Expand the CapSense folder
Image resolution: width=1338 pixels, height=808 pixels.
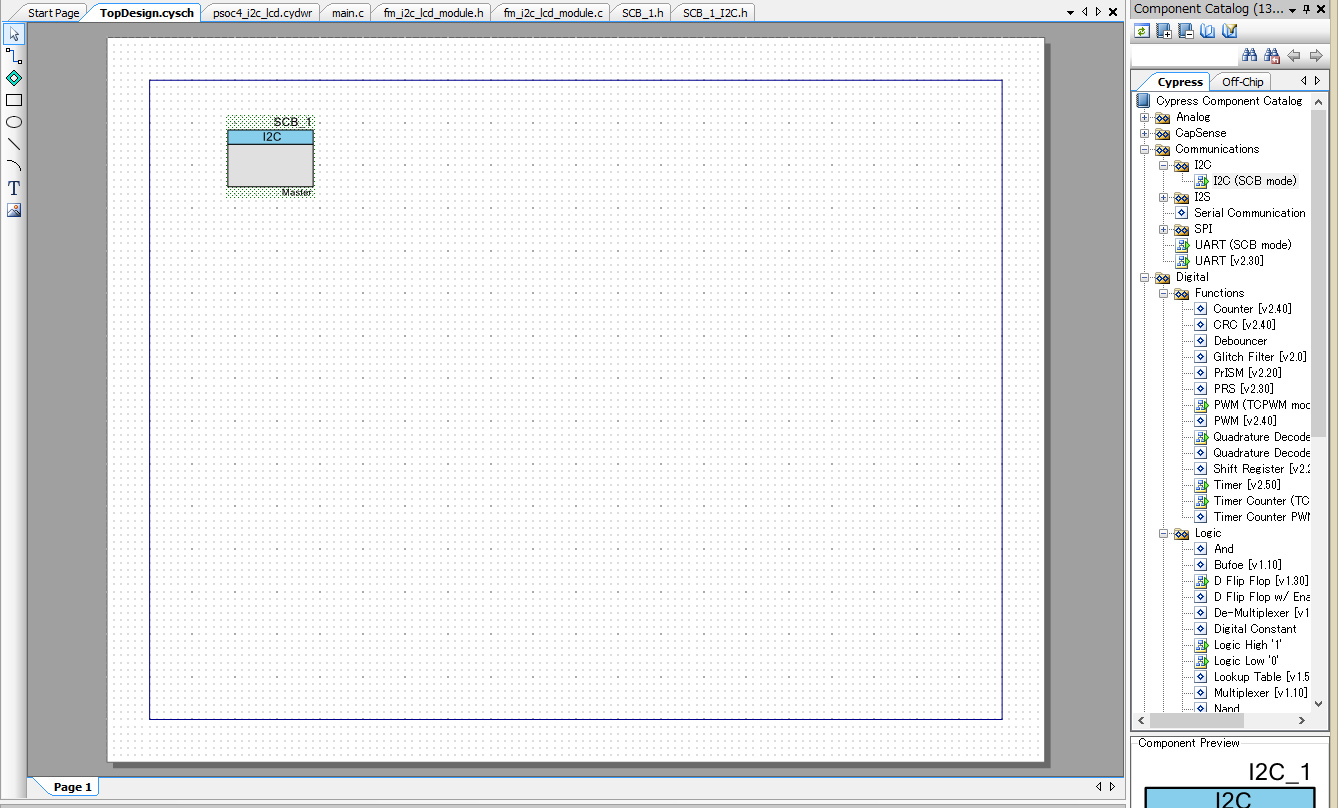(1144, 134)
